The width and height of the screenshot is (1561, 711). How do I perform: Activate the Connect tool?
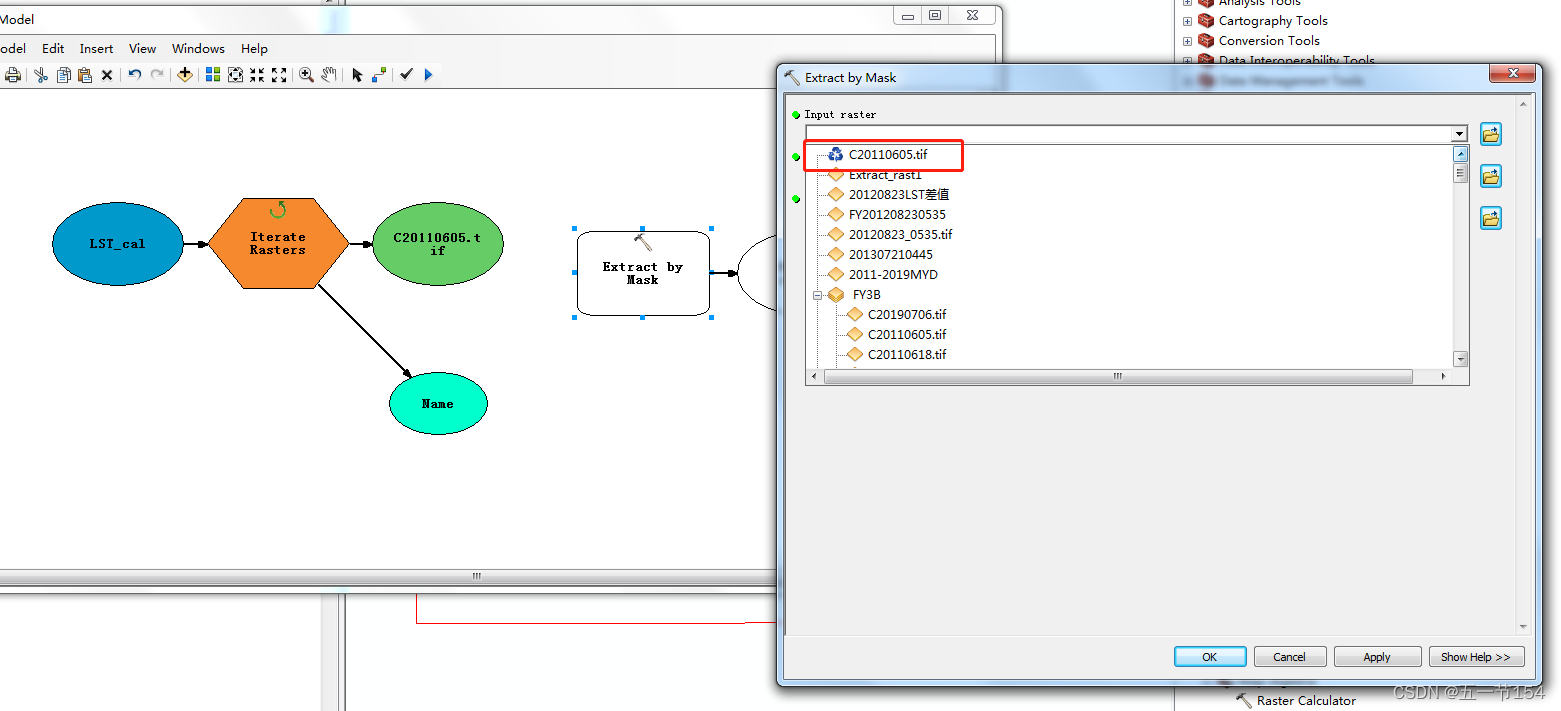(379, 75)
